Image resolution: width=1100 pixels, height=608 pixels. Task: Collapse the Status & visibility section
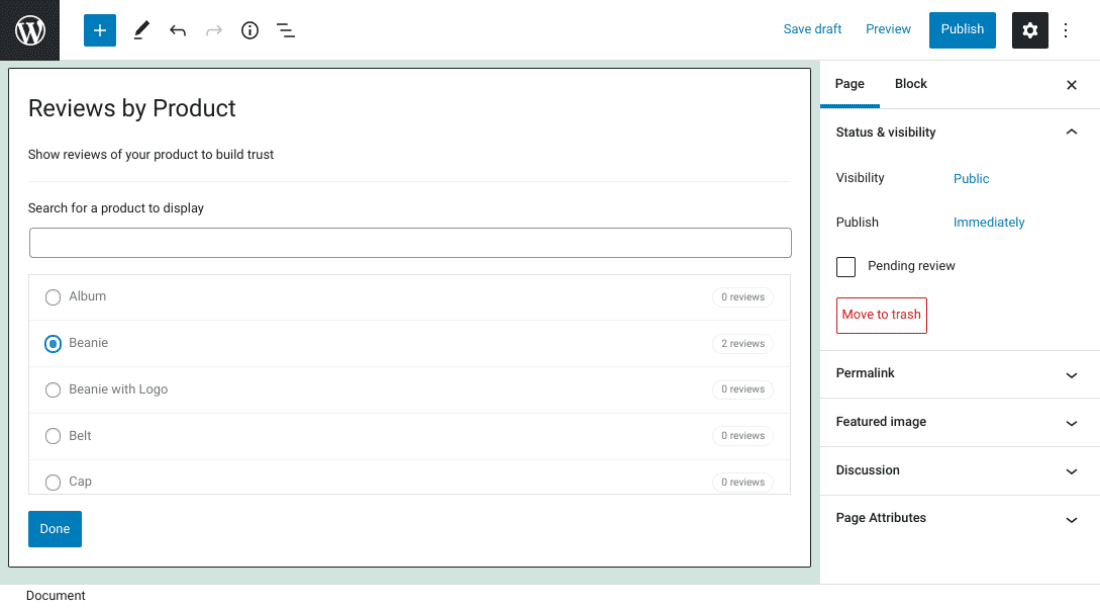pyautogui.click(x=1071, y=132)
